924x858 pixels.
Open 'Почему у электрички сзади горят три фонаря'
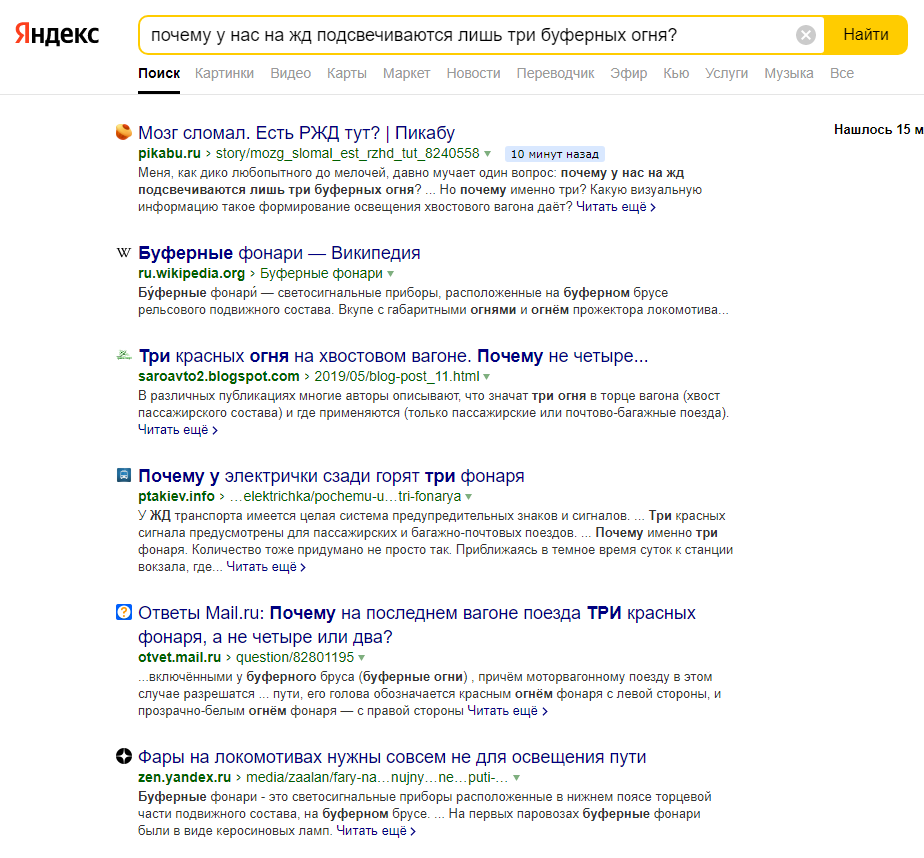pos(331,476)
